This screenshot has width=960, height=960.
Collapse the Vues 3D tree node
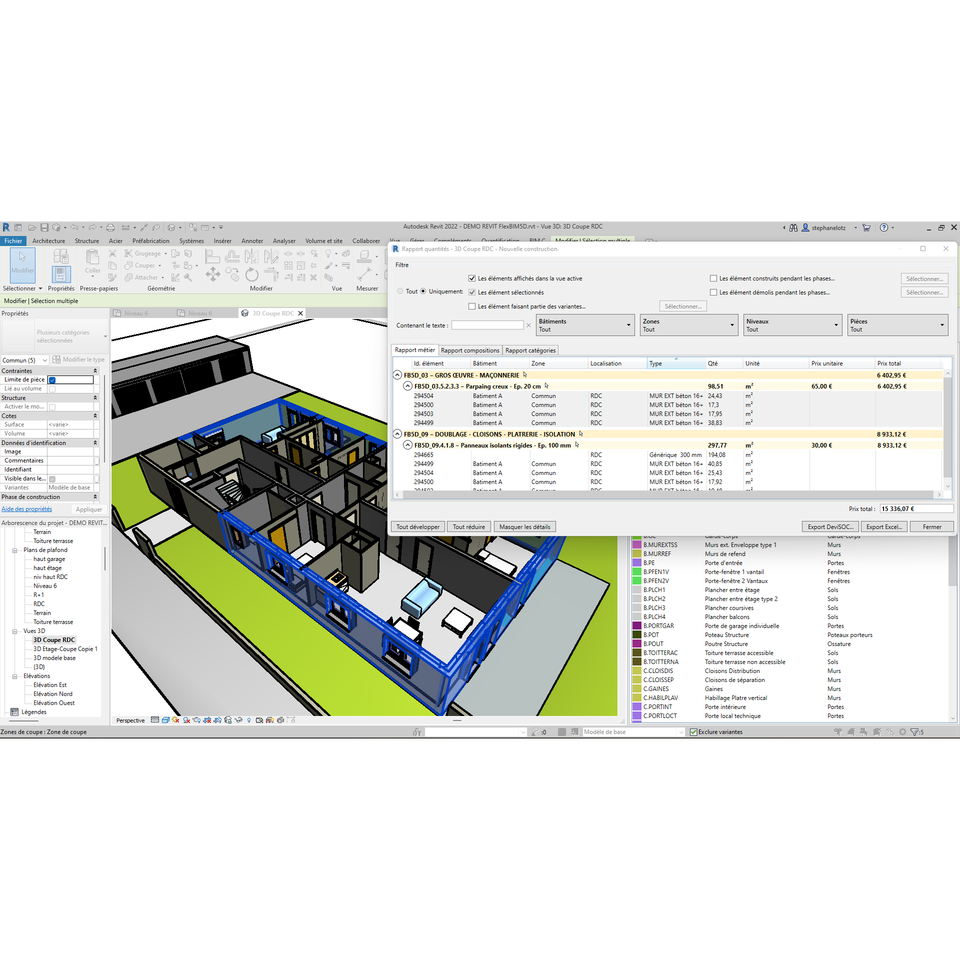coord(15,631)
